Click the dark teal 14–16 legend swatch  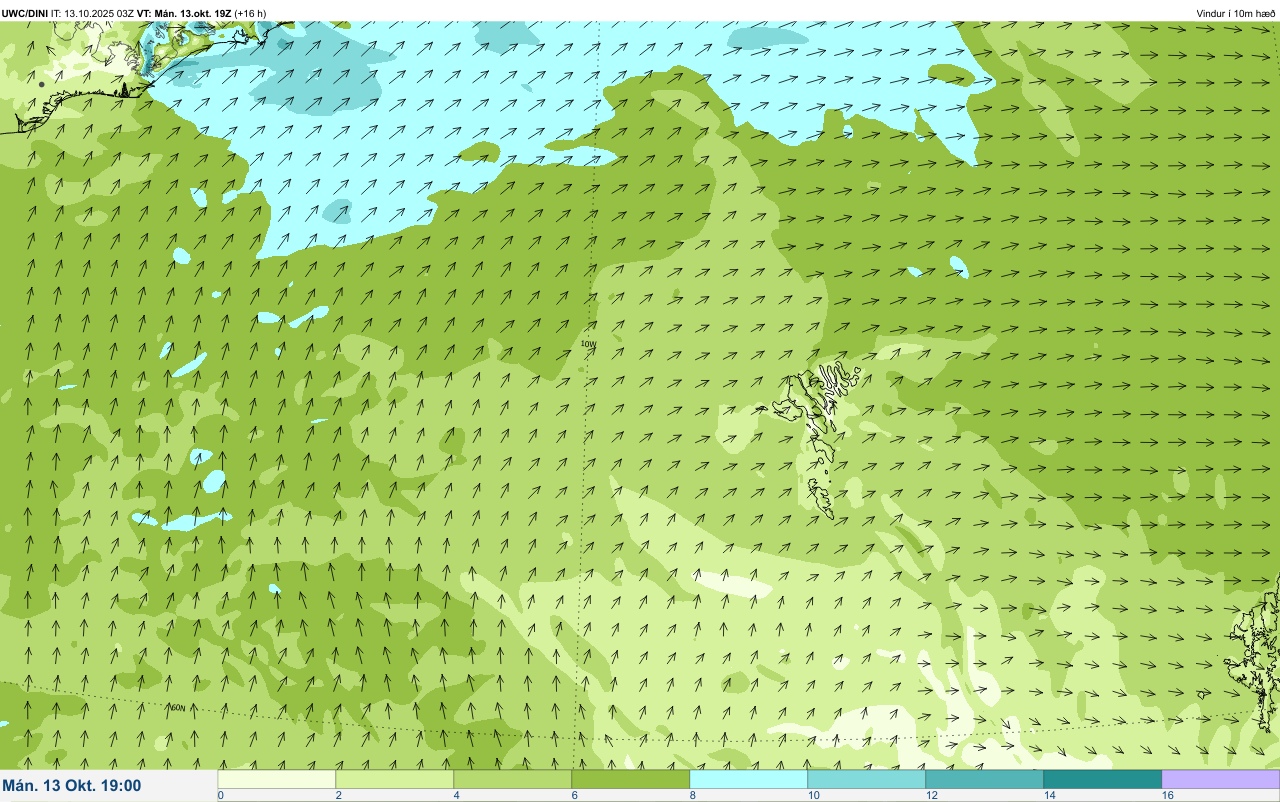coord(1103,779)
